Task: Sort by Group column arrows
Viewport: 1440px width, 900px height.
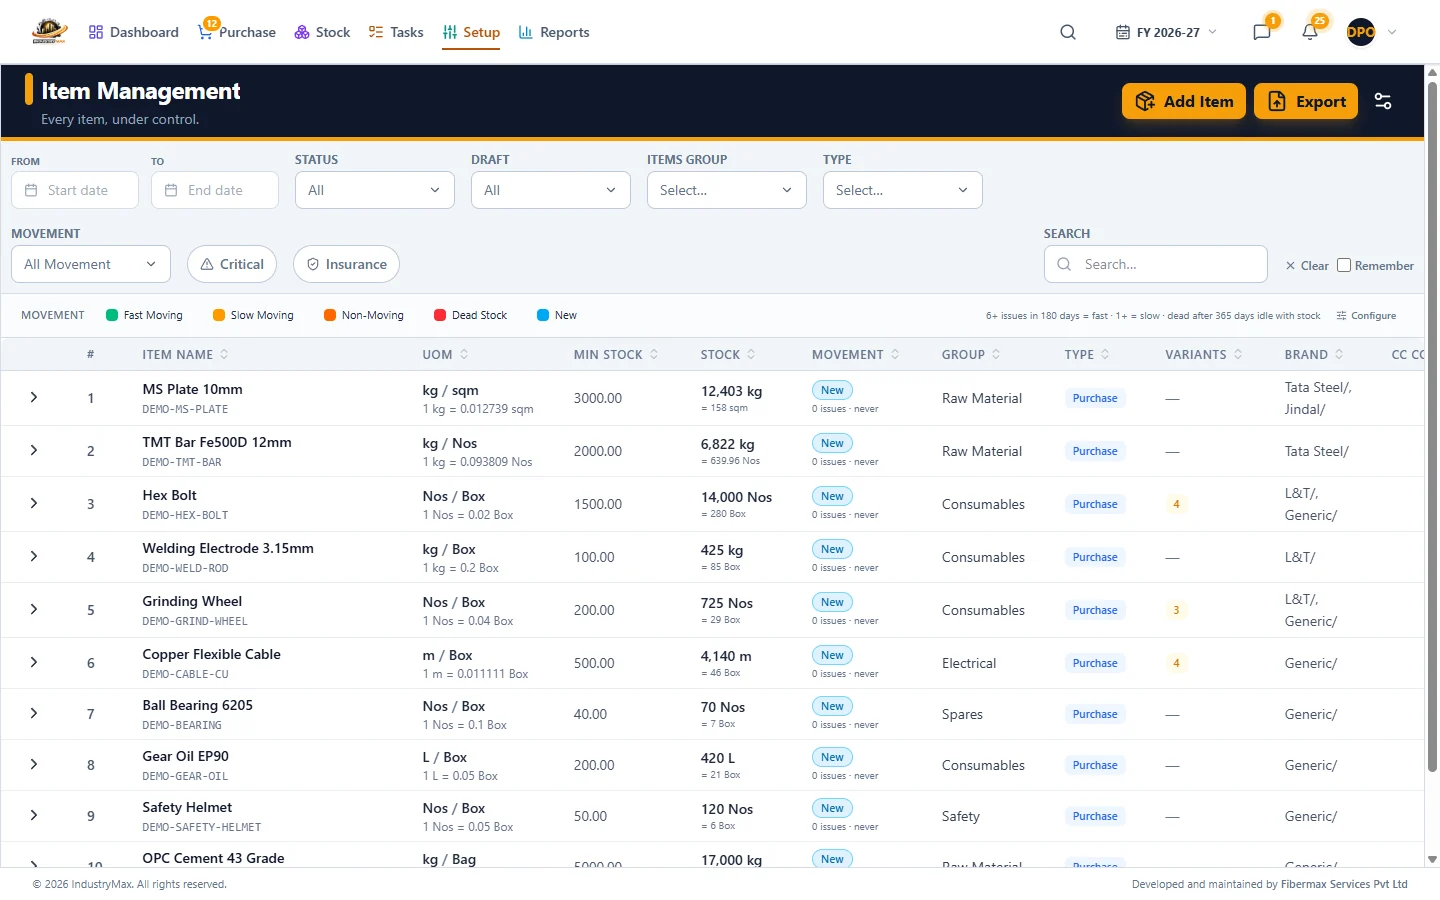Action: (x=996, y=354)
